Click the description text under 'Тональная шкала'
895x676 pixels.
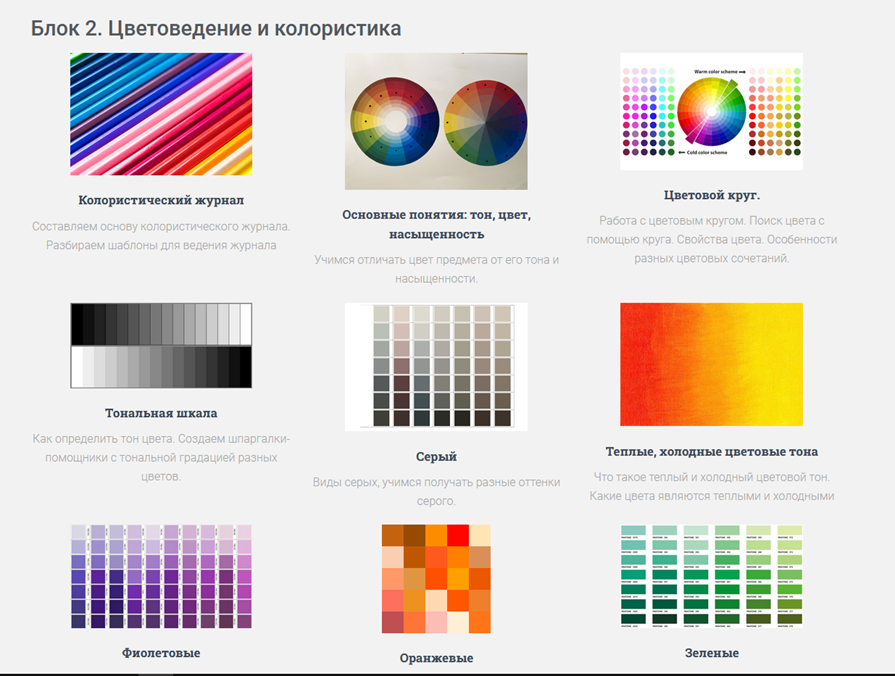point(161,458)
